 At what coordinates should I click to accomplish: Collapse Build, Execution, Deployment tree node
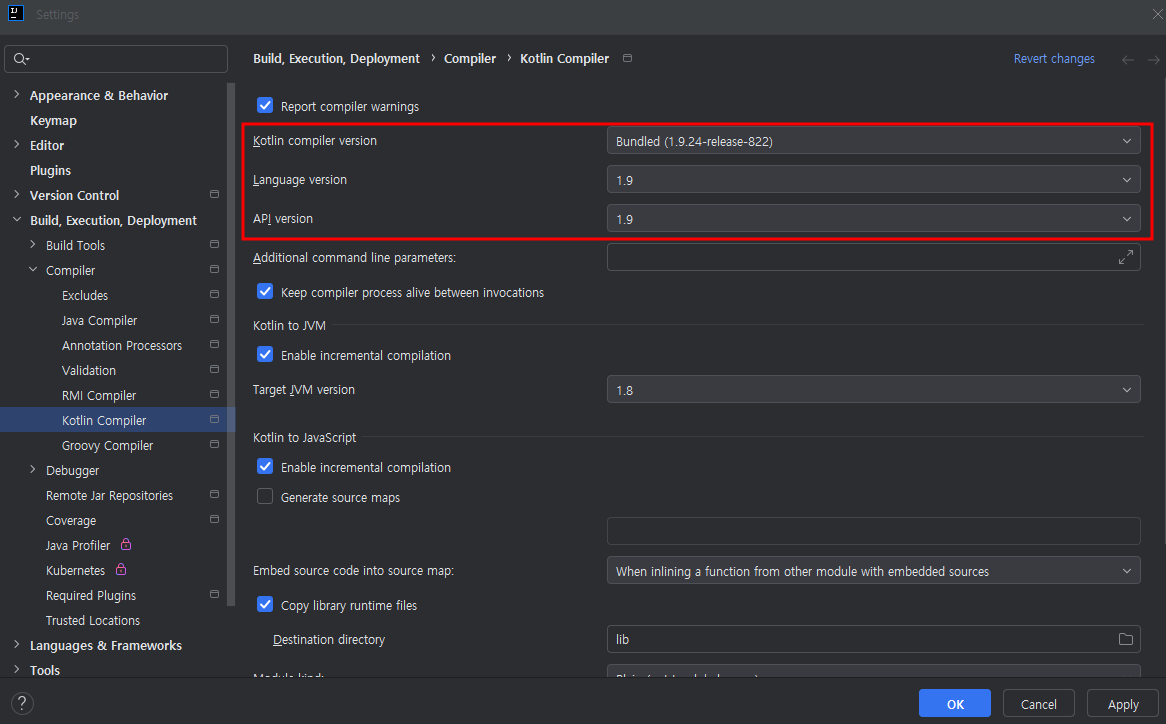[x=16, y=220]
